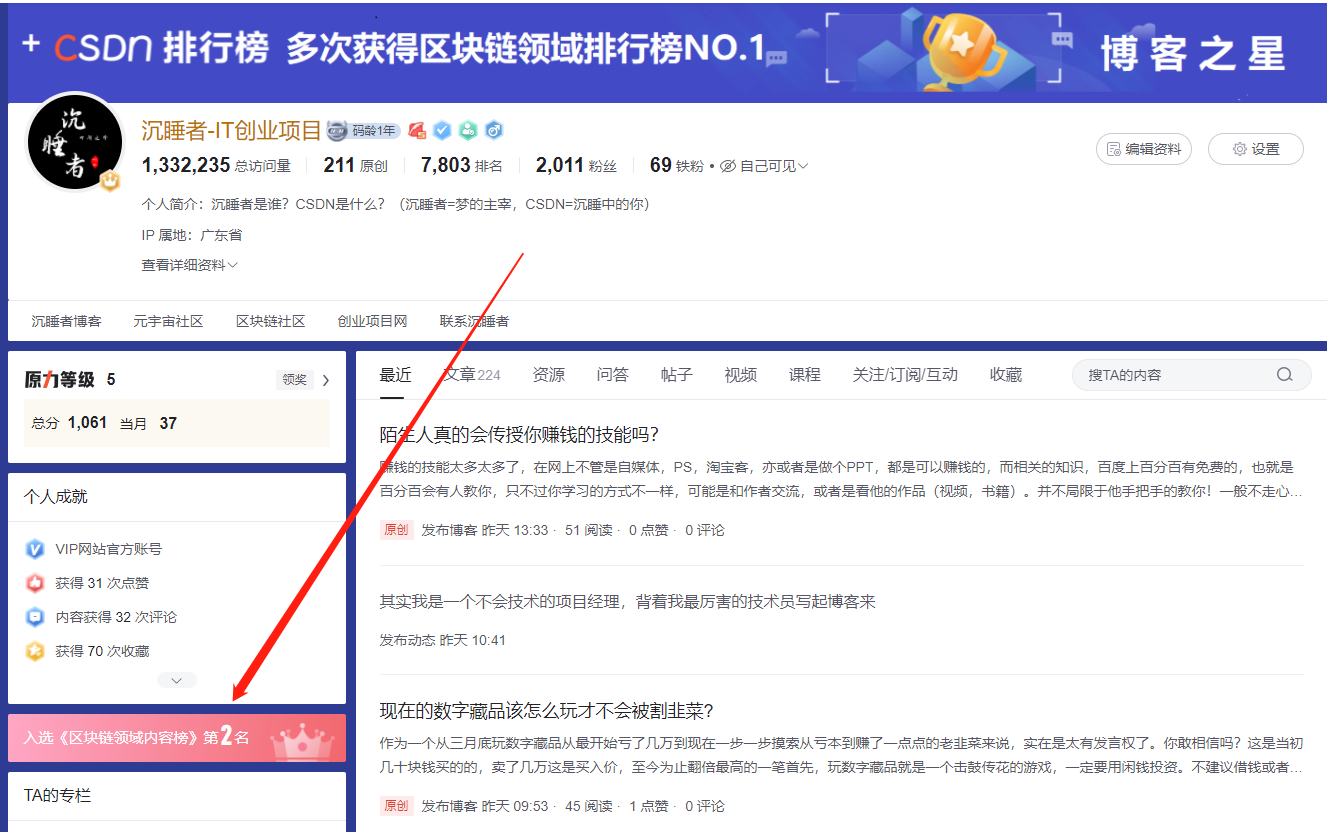1327x832 pixels.
Task: Open the 自己可见 dropdown arrow
Action: [x=803, y=166]
